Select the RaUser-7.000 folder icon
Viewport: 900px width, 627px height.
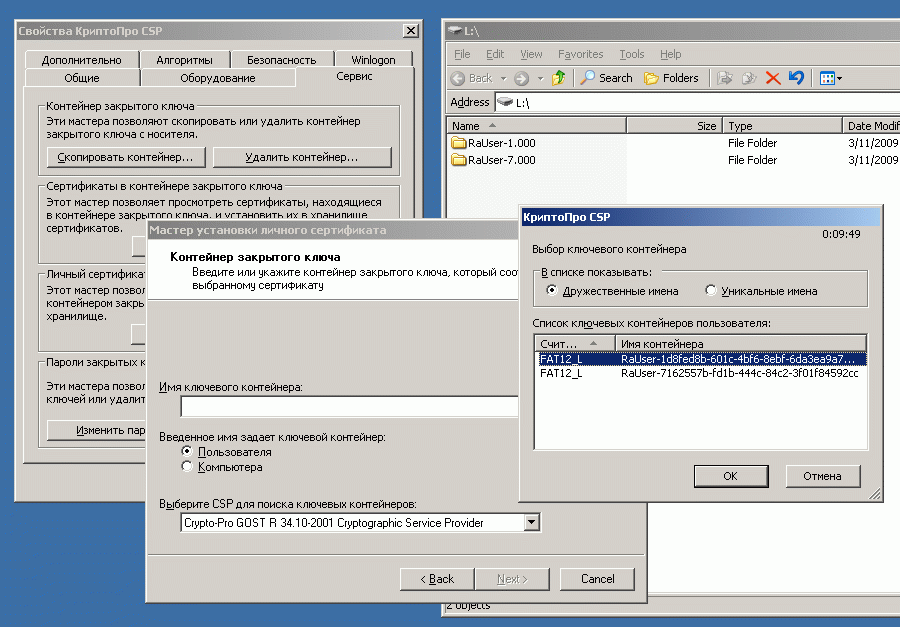click(458, 160)
